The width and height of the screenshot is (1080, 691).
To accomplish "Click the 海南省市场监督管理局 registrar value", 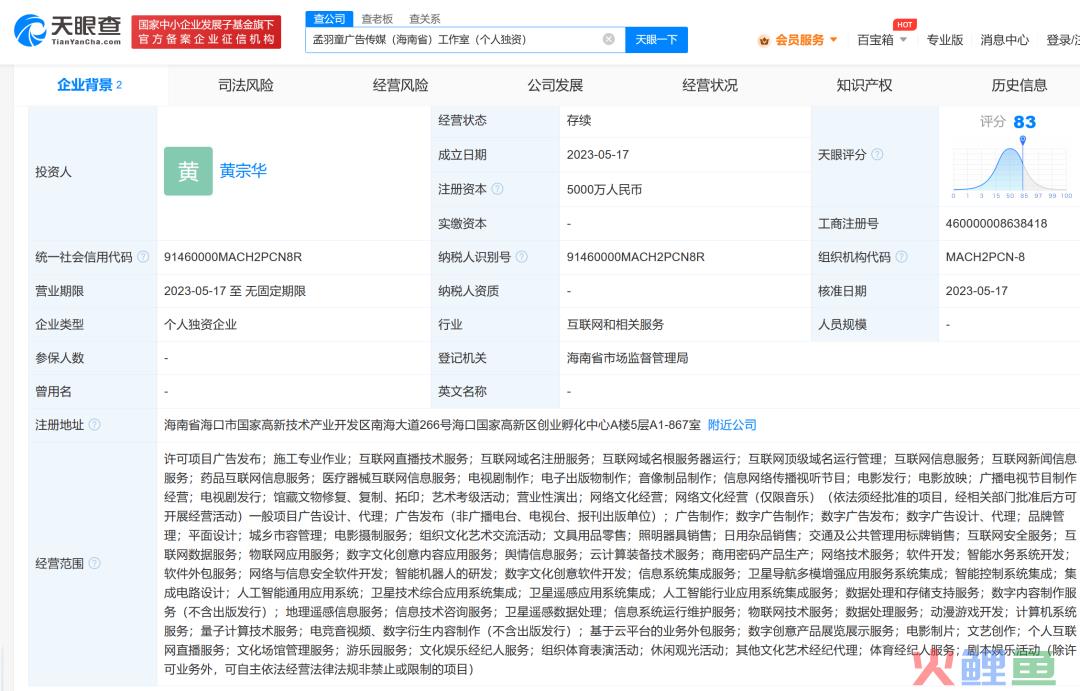I will coord(627,358).
